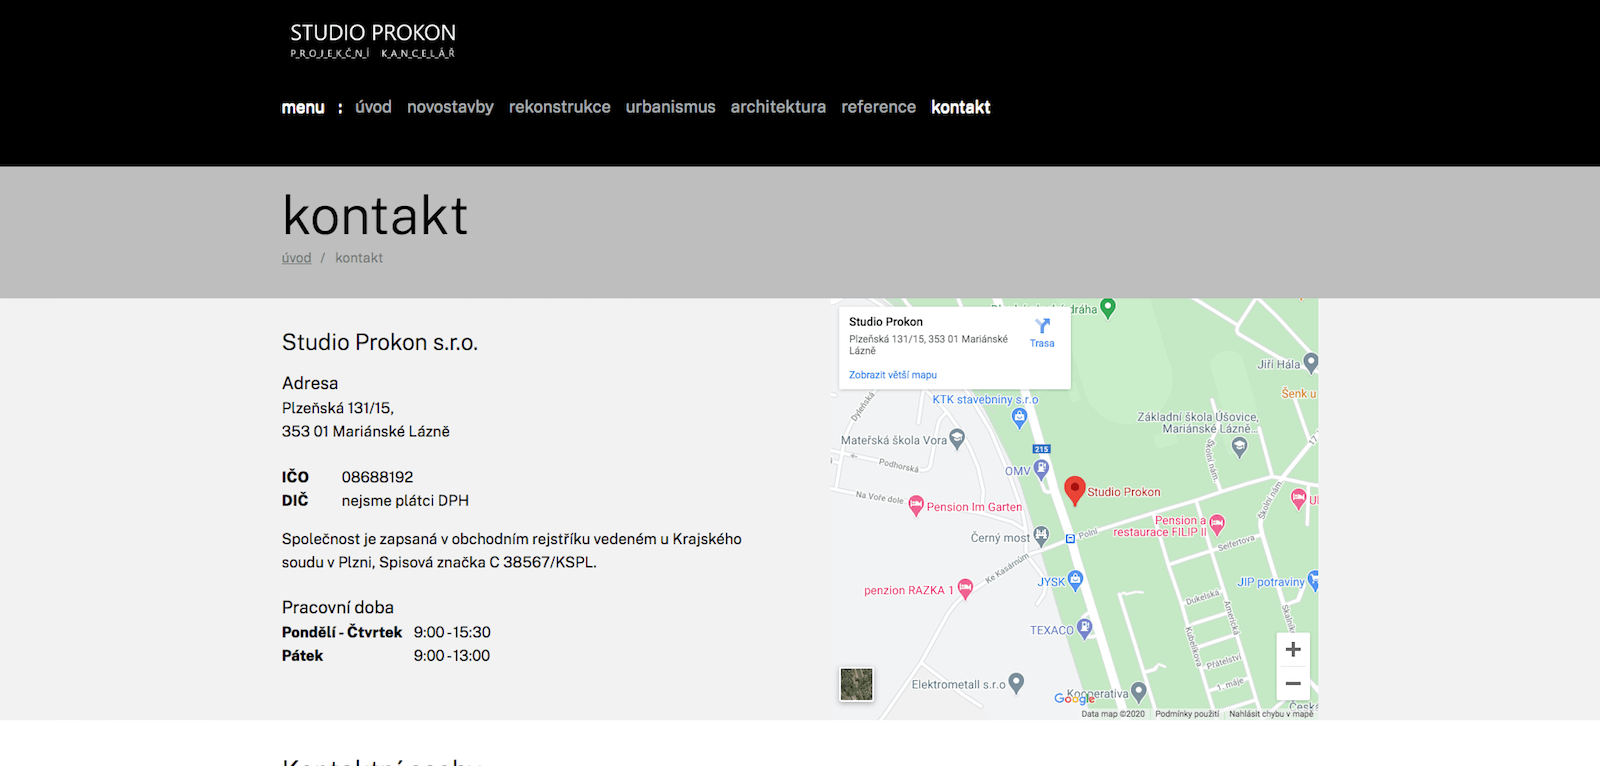Zoom out on the map
The height and width of the screenshot is (766, 1600).
(x=1293, y=683)
